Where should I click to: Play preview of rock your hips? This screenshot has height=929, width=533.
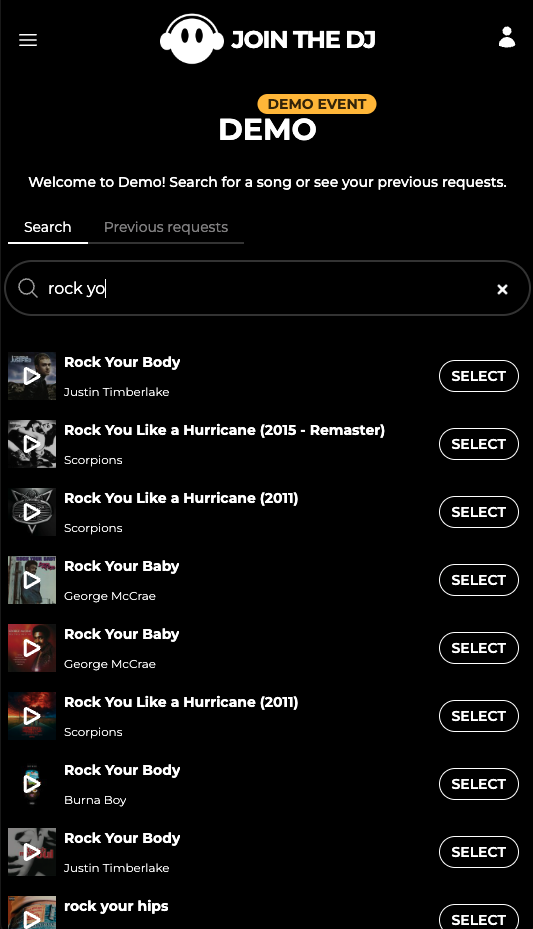32,913
